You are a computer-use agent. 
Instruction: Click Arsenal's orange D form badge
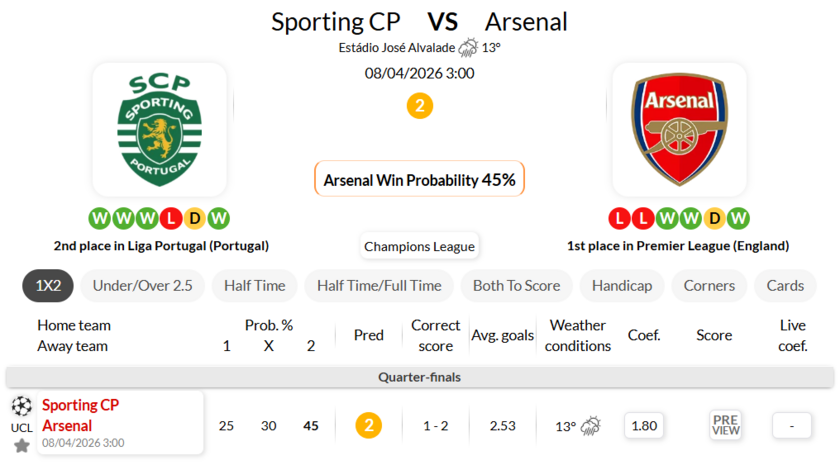[x=714, y=218]
